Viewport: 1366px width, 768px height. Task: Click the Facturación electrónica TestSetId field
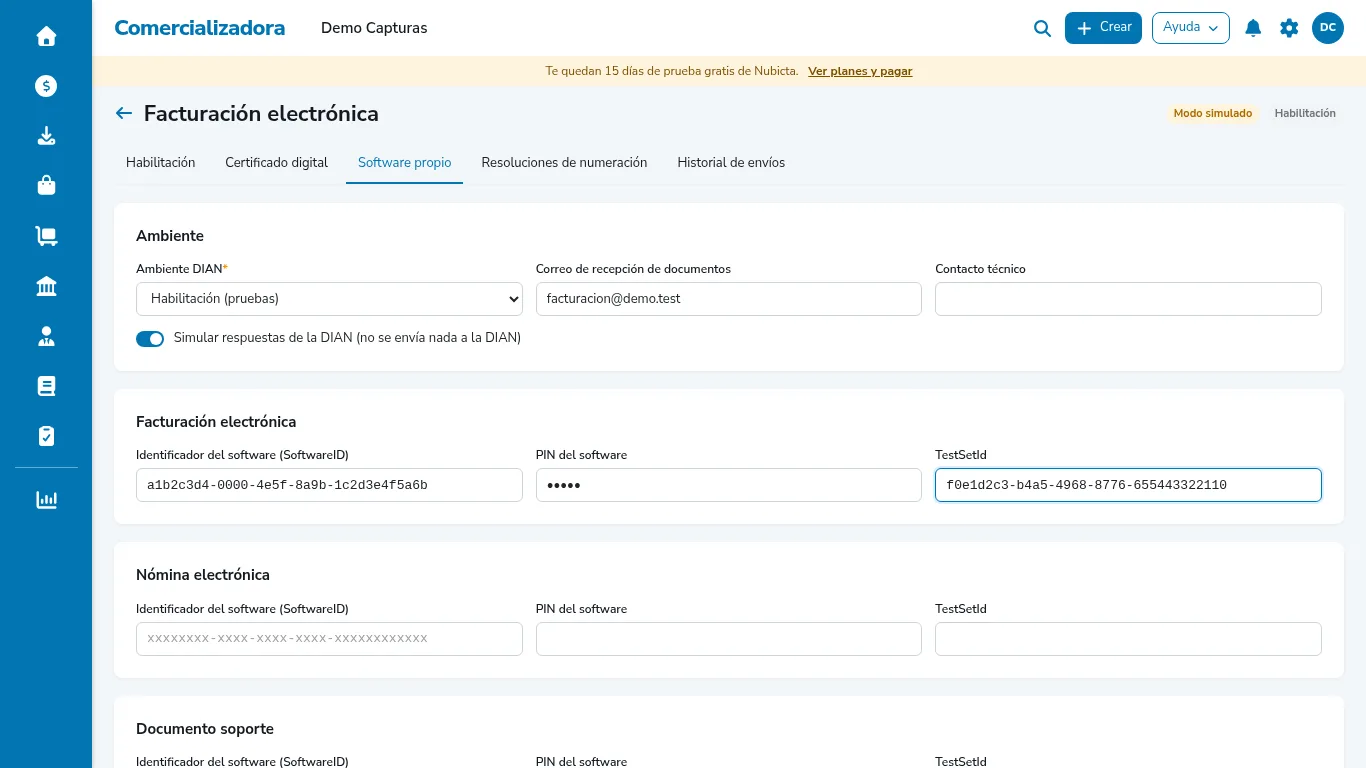tap(1128, 485)
